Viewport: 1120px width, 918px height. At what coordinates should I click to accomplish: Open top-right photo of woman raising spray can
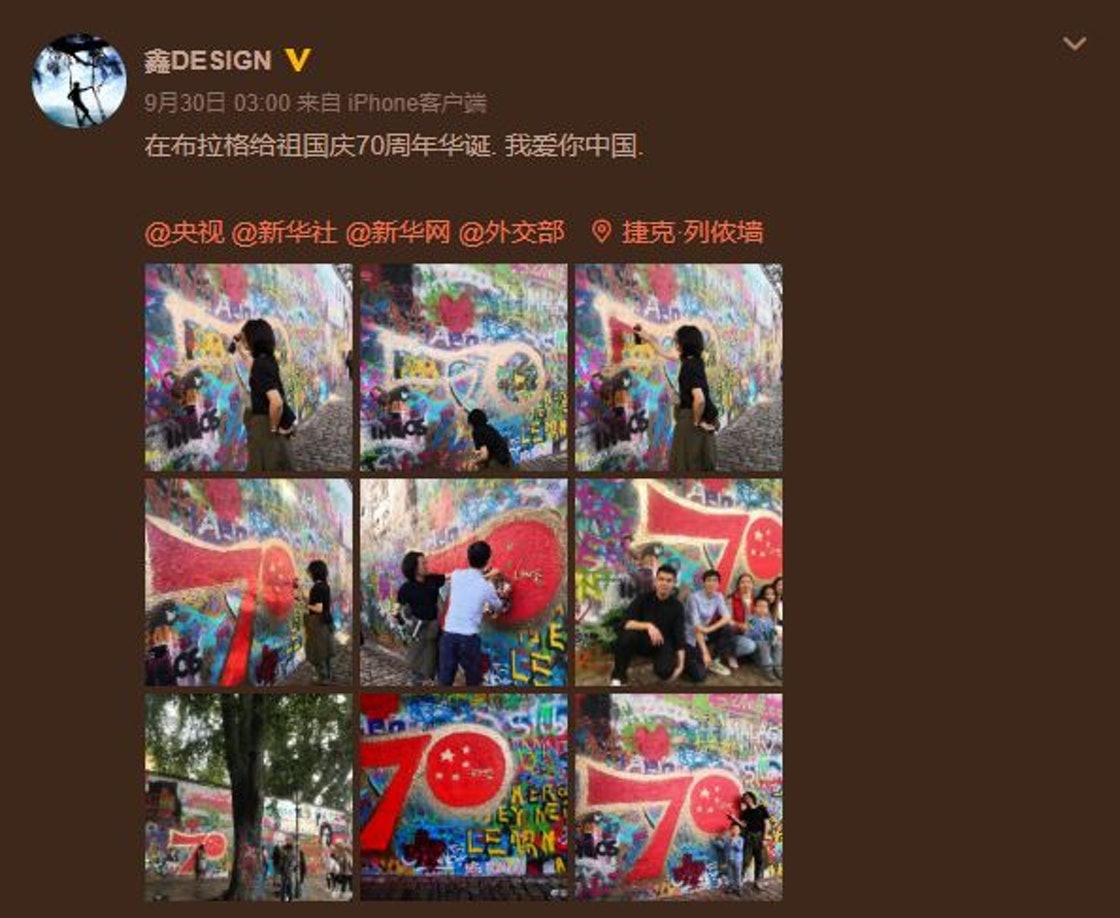pos(679,367)
